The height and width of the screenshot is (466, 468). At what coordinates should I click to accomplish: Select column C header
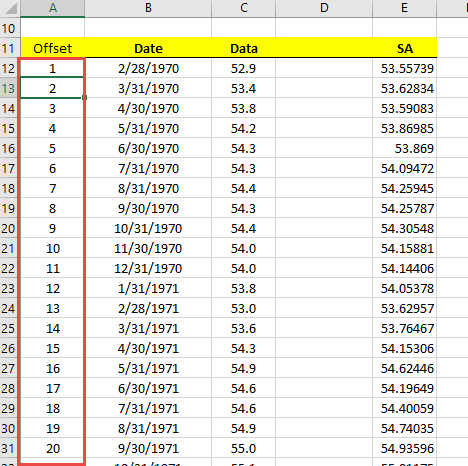[x=244, y=8]
